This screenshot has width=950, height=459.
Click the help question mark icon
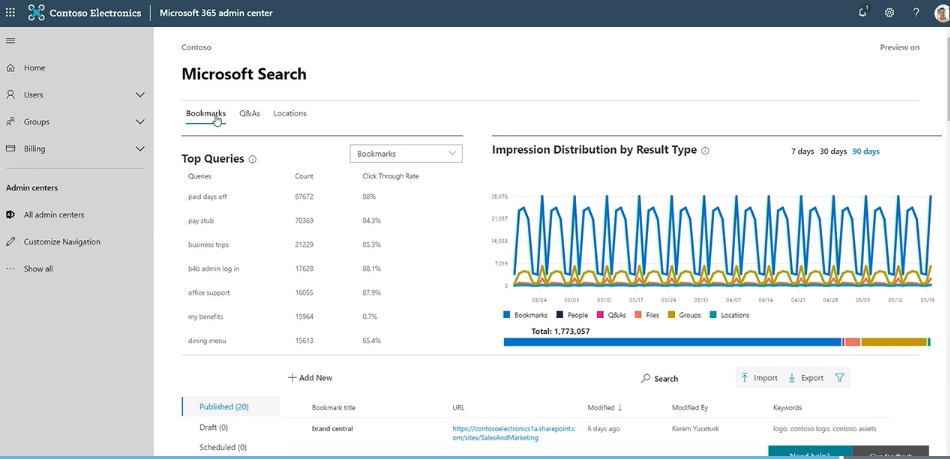tap(916, 13)
